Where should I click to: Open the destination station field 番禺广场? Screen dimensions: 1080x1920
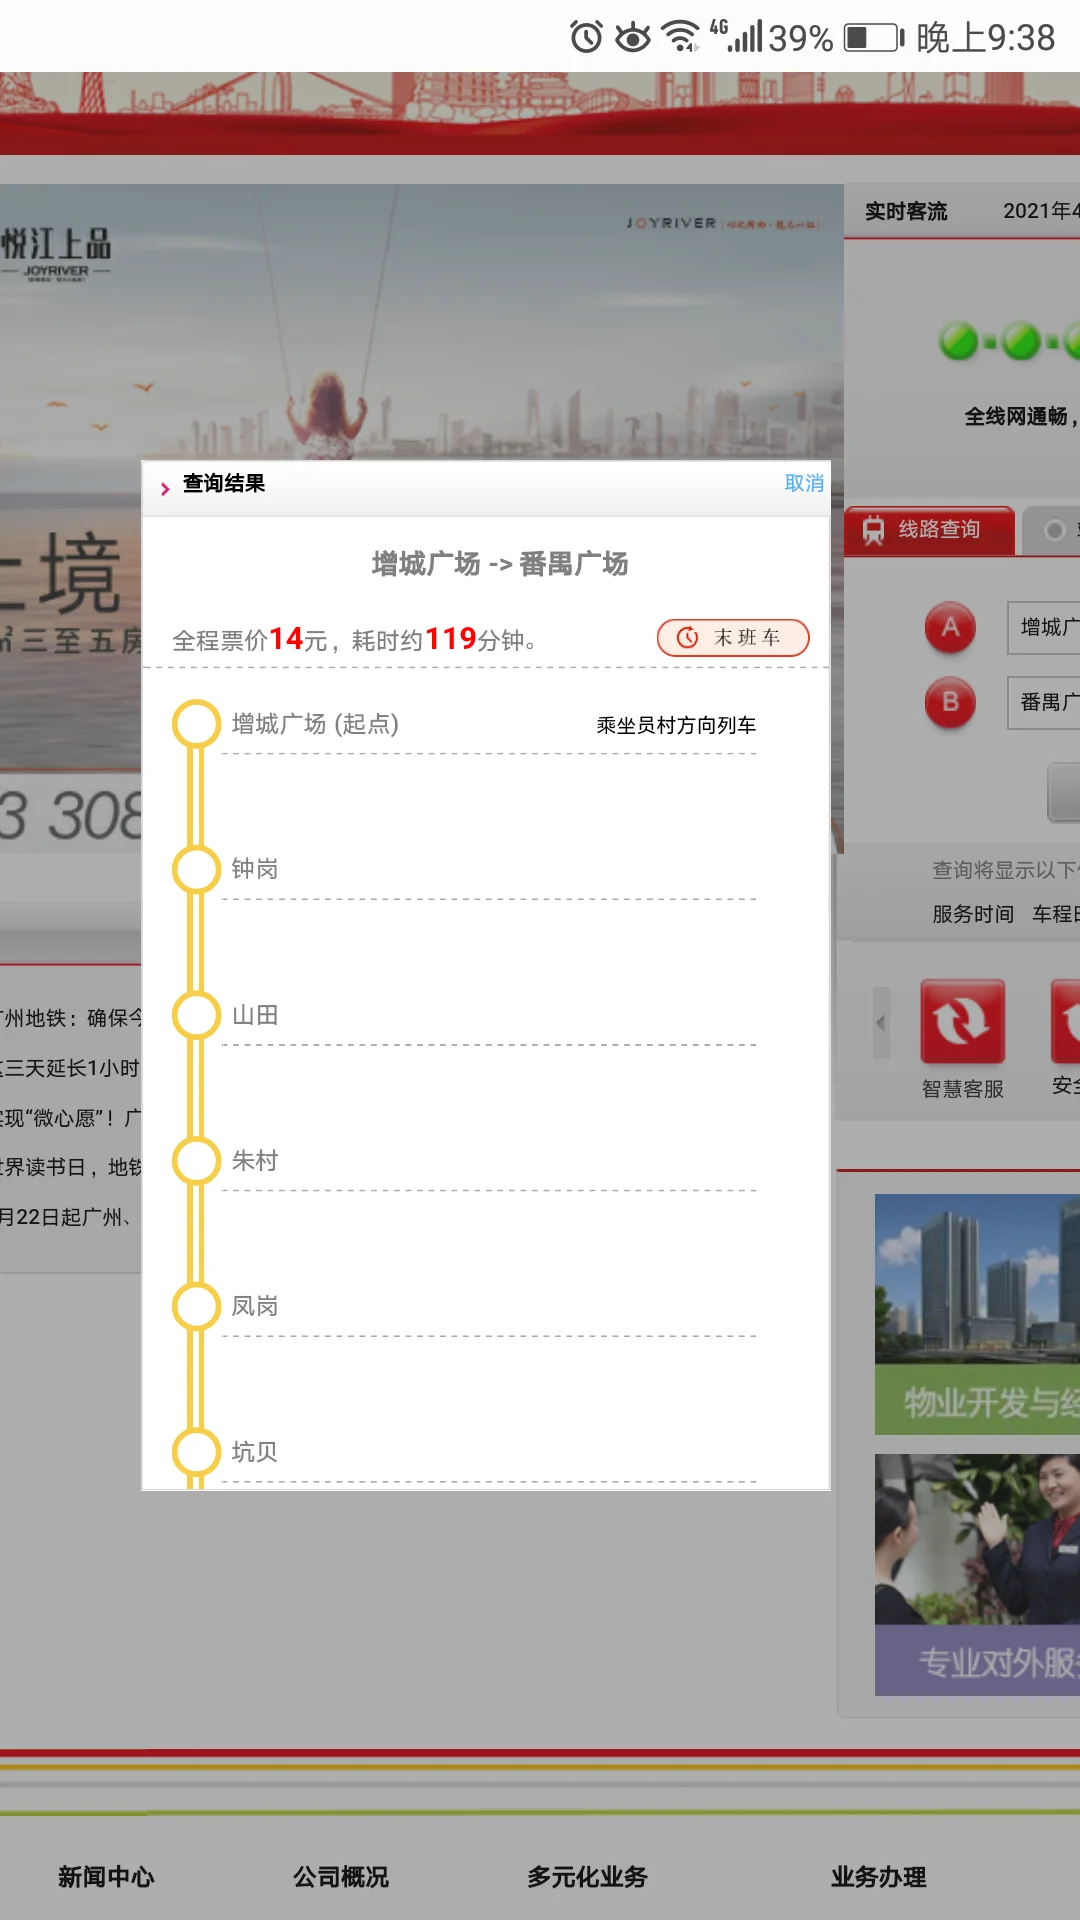click(x=1044, y=703)
